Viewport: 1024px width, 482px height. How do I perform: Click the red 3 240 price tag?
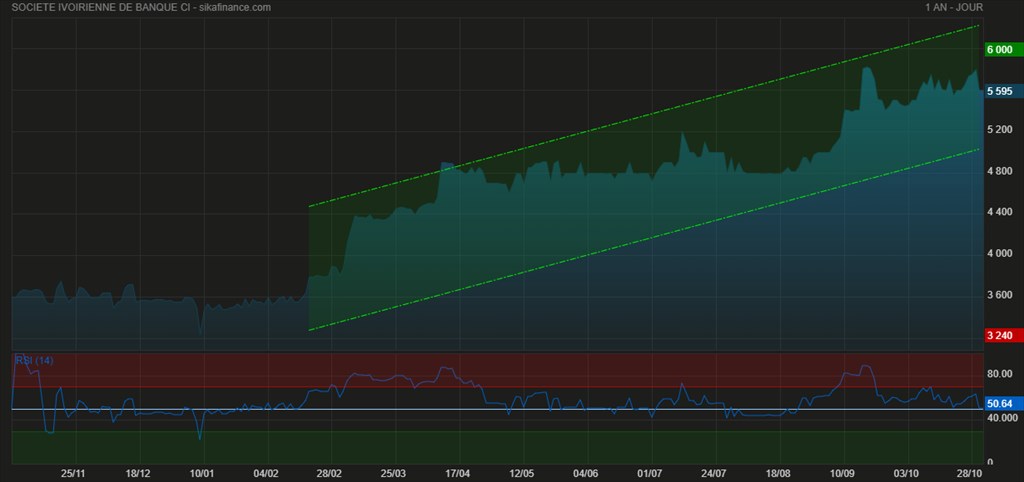pos(1002,336)
